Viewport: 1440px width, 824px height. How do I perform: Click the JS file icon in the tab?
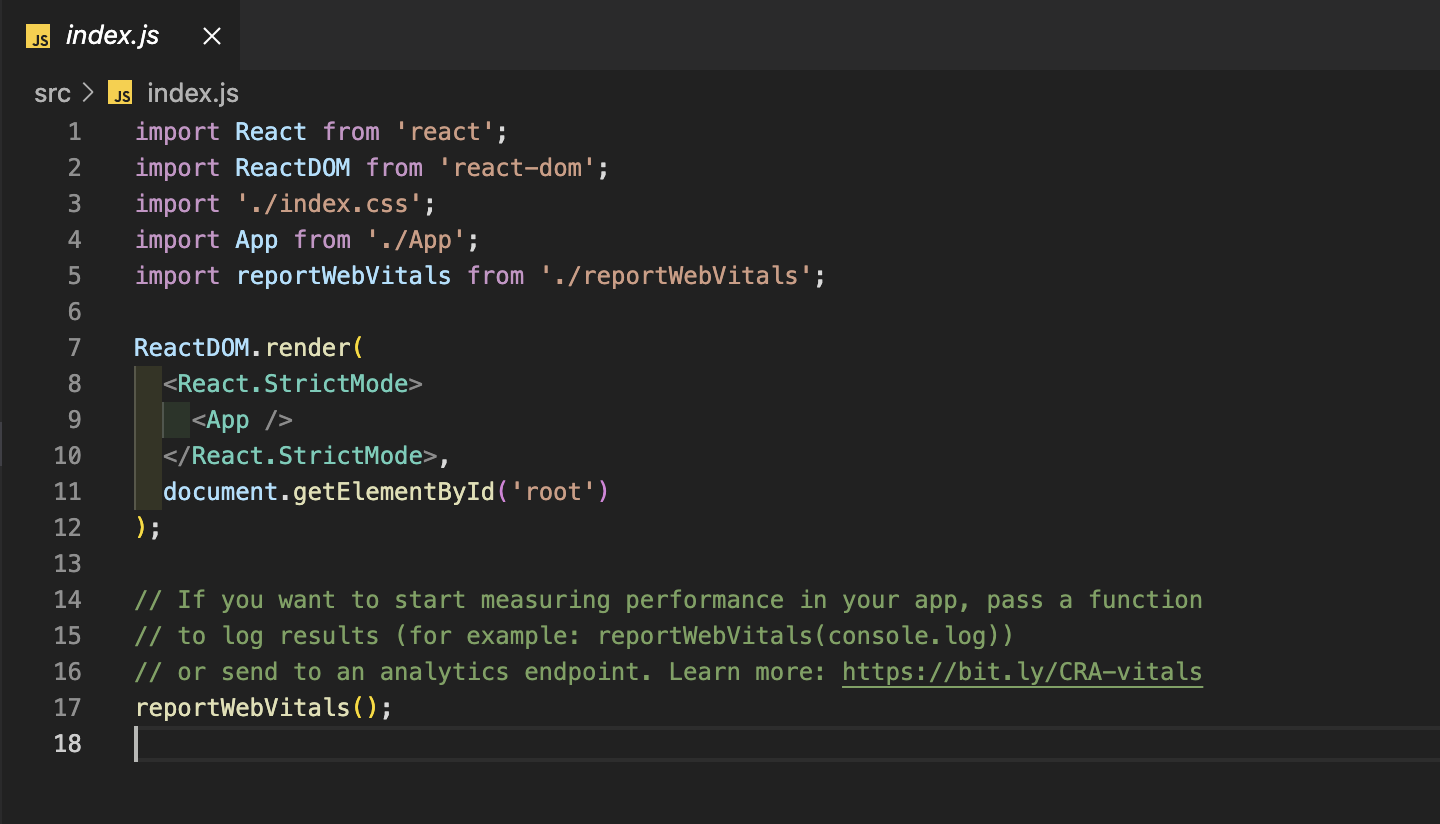tap(38, 37)
